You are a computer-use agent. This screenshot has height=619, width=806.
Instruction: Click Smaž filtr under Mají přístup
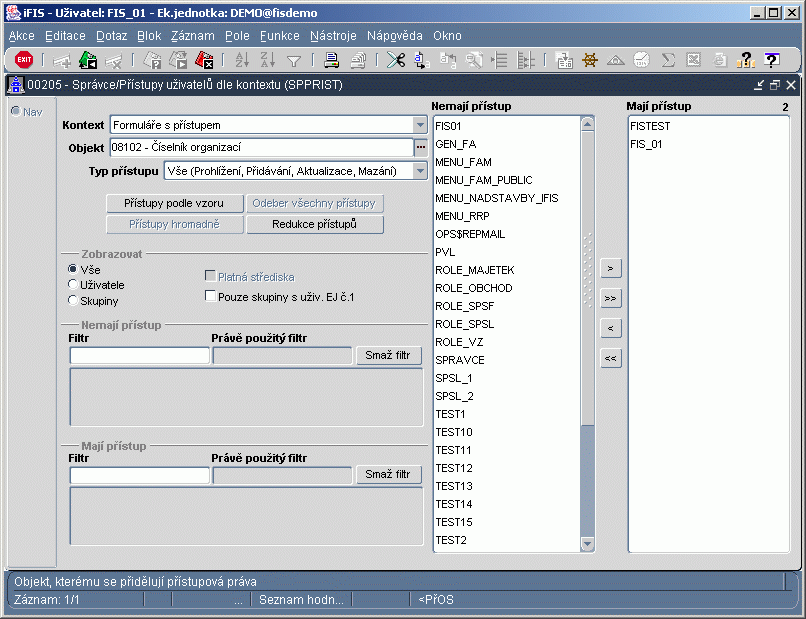(x=389, y=474)
